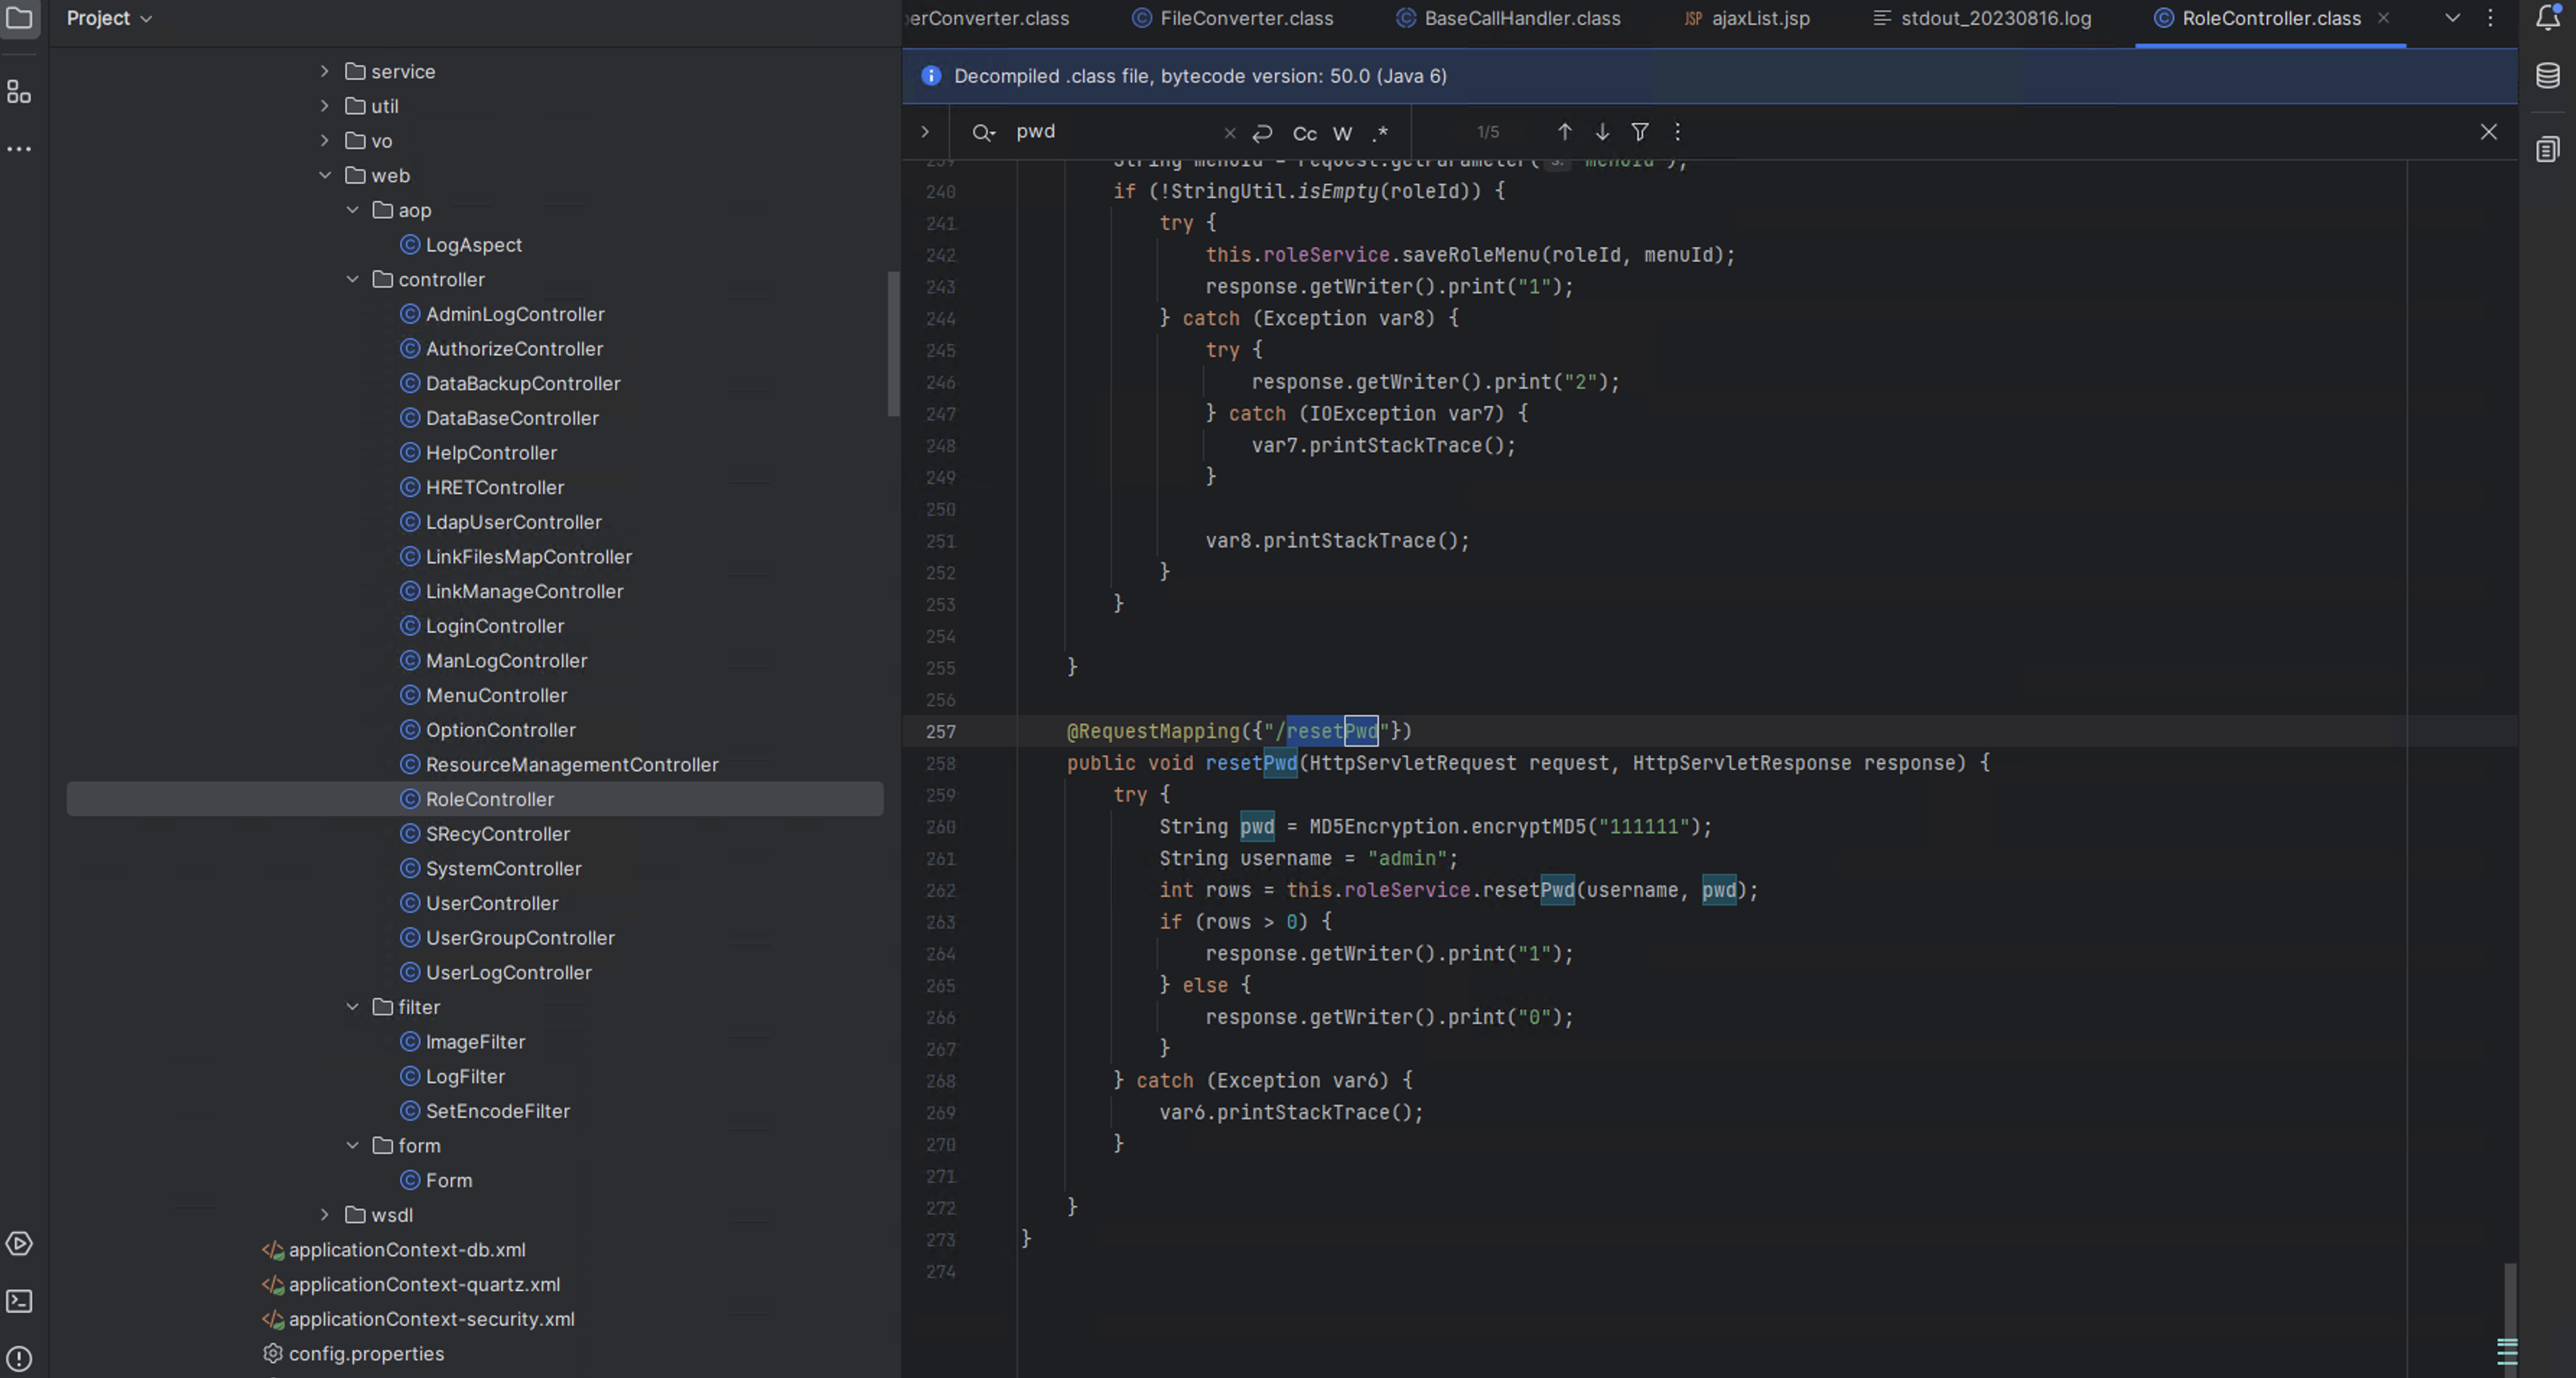The height and width of the screenshot is (1378, 2576).
Task: Open the Project view dropdown
Action: pyautogui.click(x=109, y=18)
